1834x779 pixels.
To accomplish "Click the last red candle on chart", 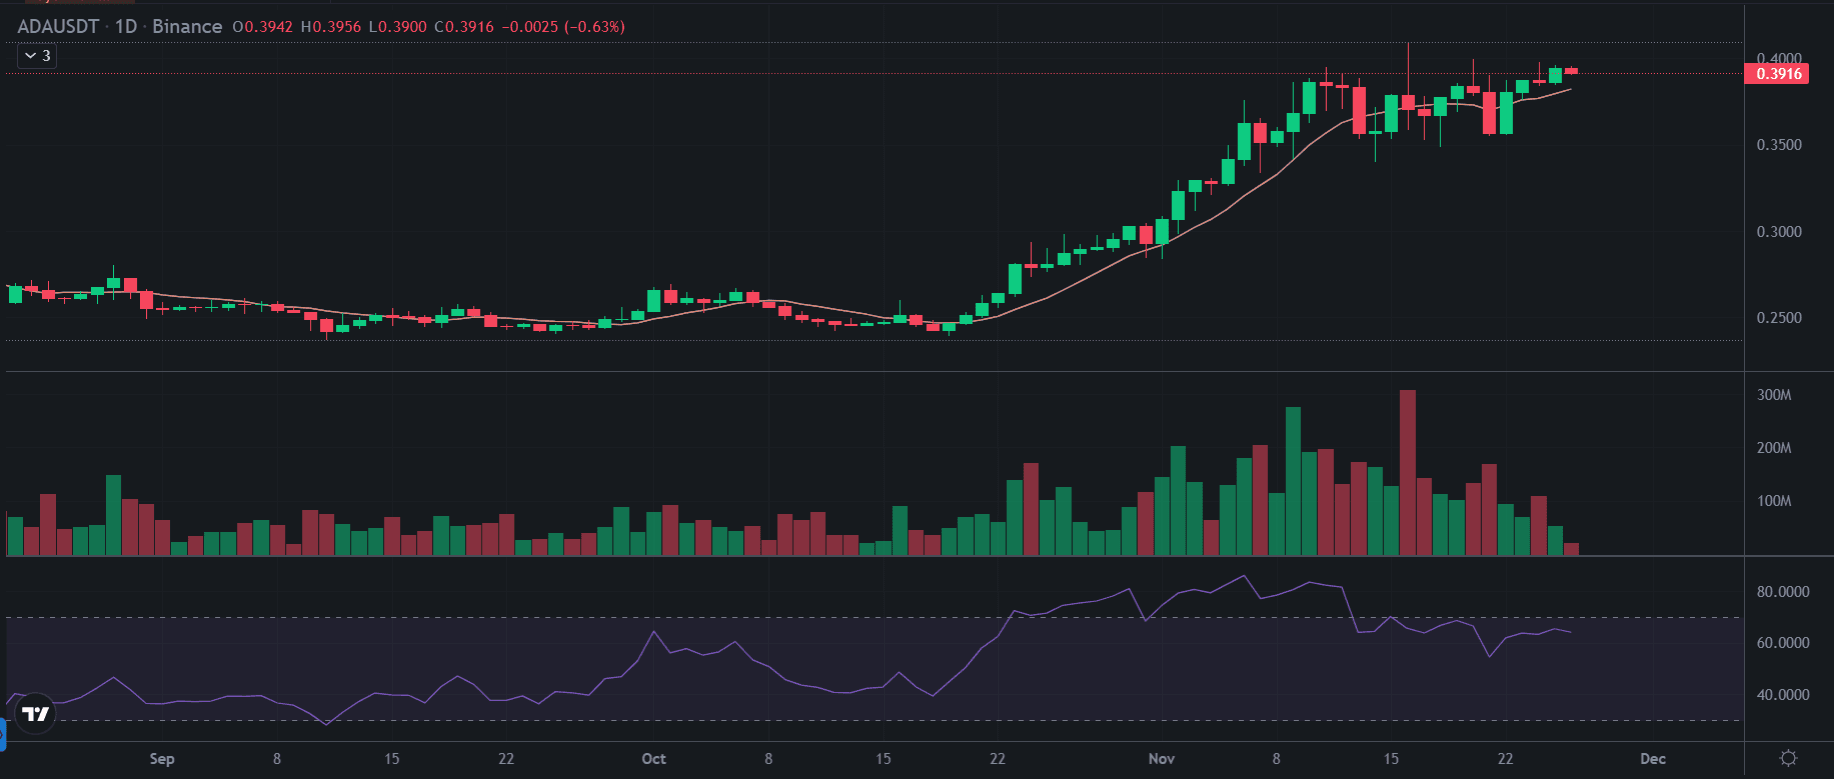I will pyautogui.click(x=1571, y=71).
